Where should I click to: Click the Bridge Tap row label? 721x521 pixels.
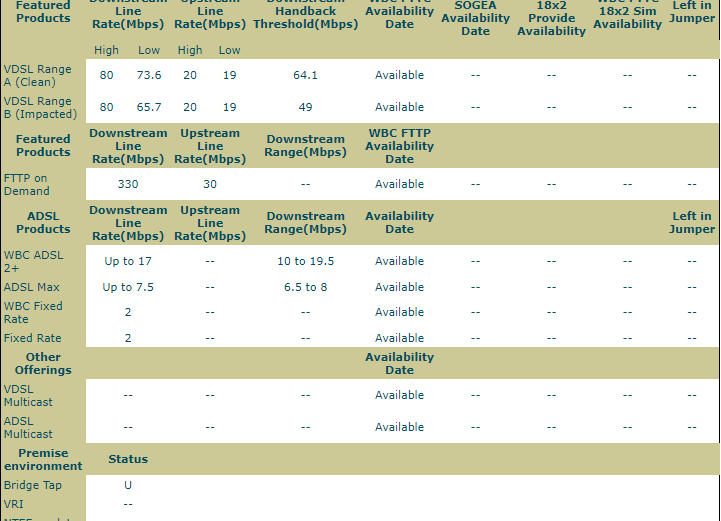coord(33,485)
